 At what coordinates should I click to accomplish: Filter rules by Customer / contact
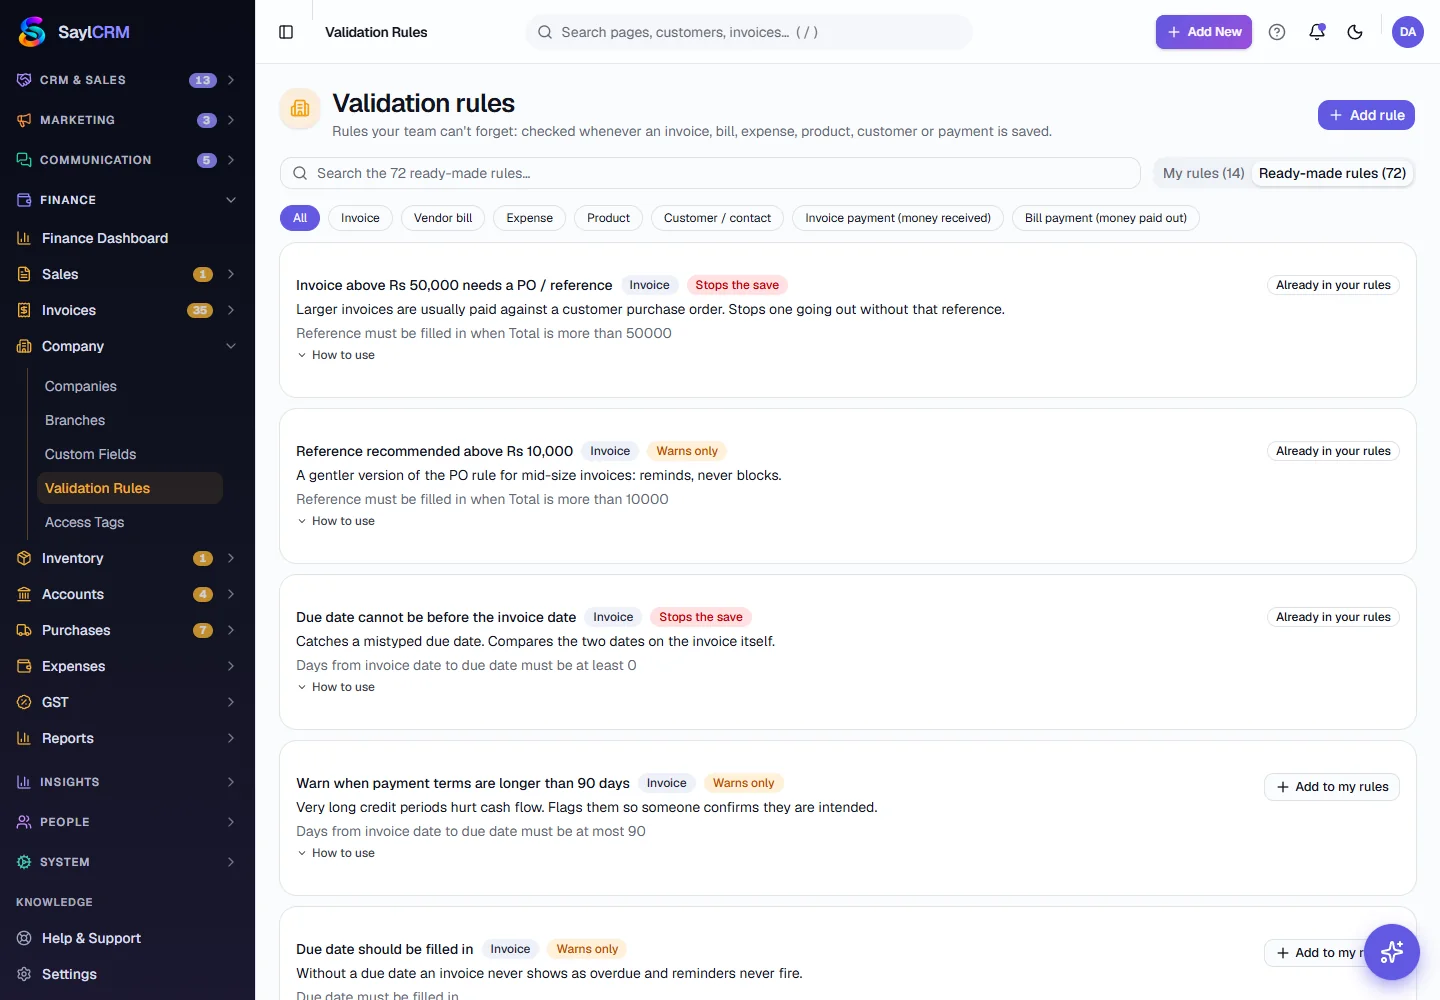[x=717, y=218]
